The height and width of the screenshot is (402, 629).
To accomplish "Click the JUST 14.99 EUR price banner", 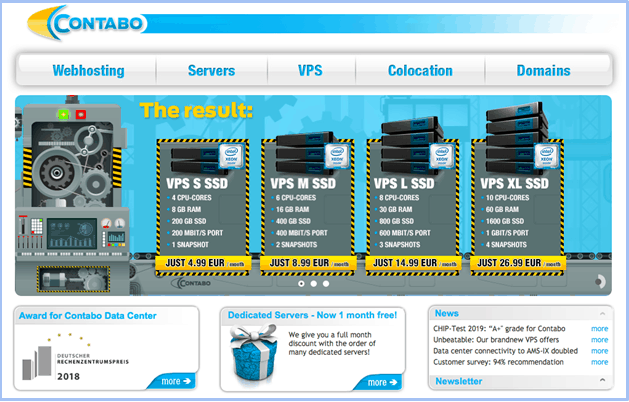I will 413,263.
